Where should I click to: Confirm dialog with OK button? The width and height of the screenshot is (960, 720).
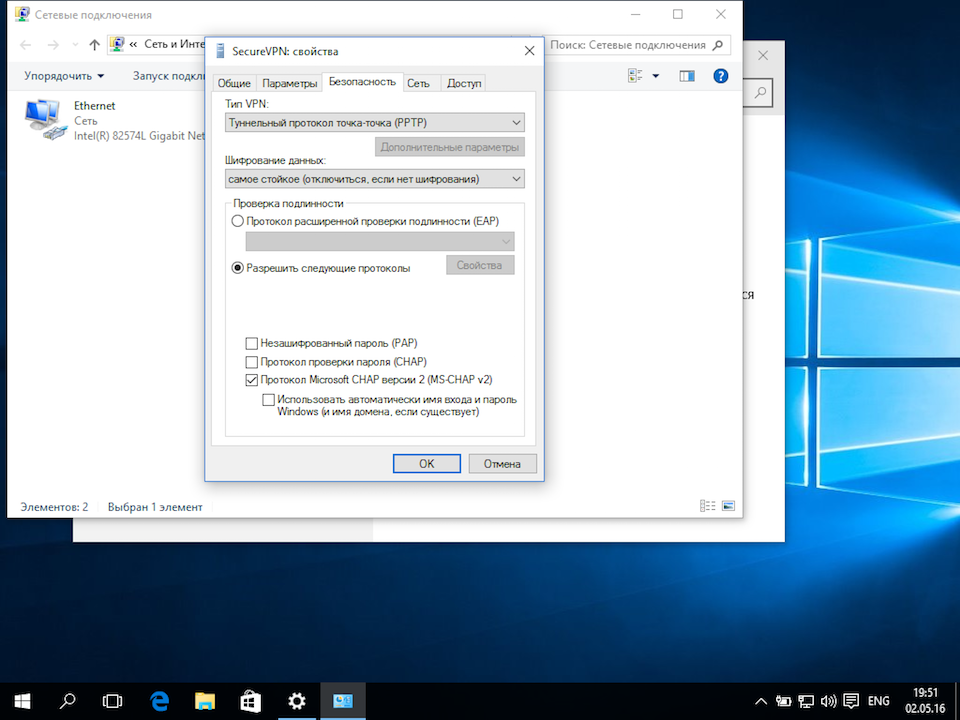pyautogui.click(x=427, y=463)
